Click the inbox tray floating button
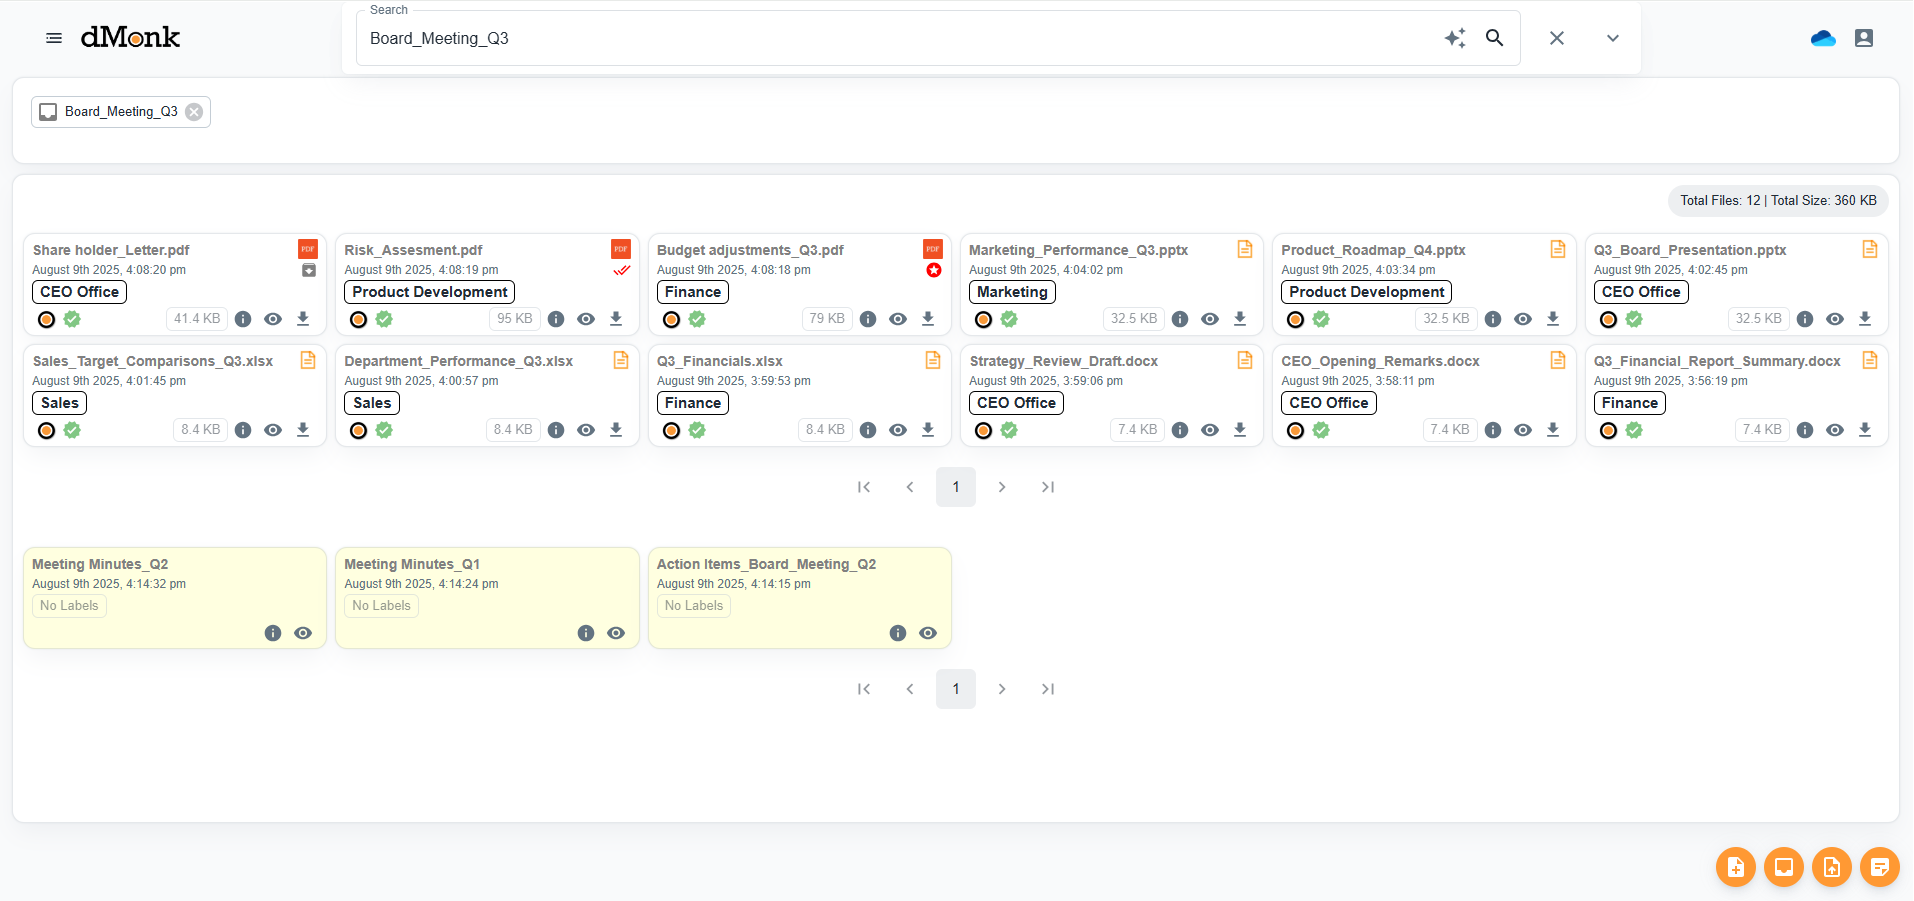 [x=1783, y=867]
